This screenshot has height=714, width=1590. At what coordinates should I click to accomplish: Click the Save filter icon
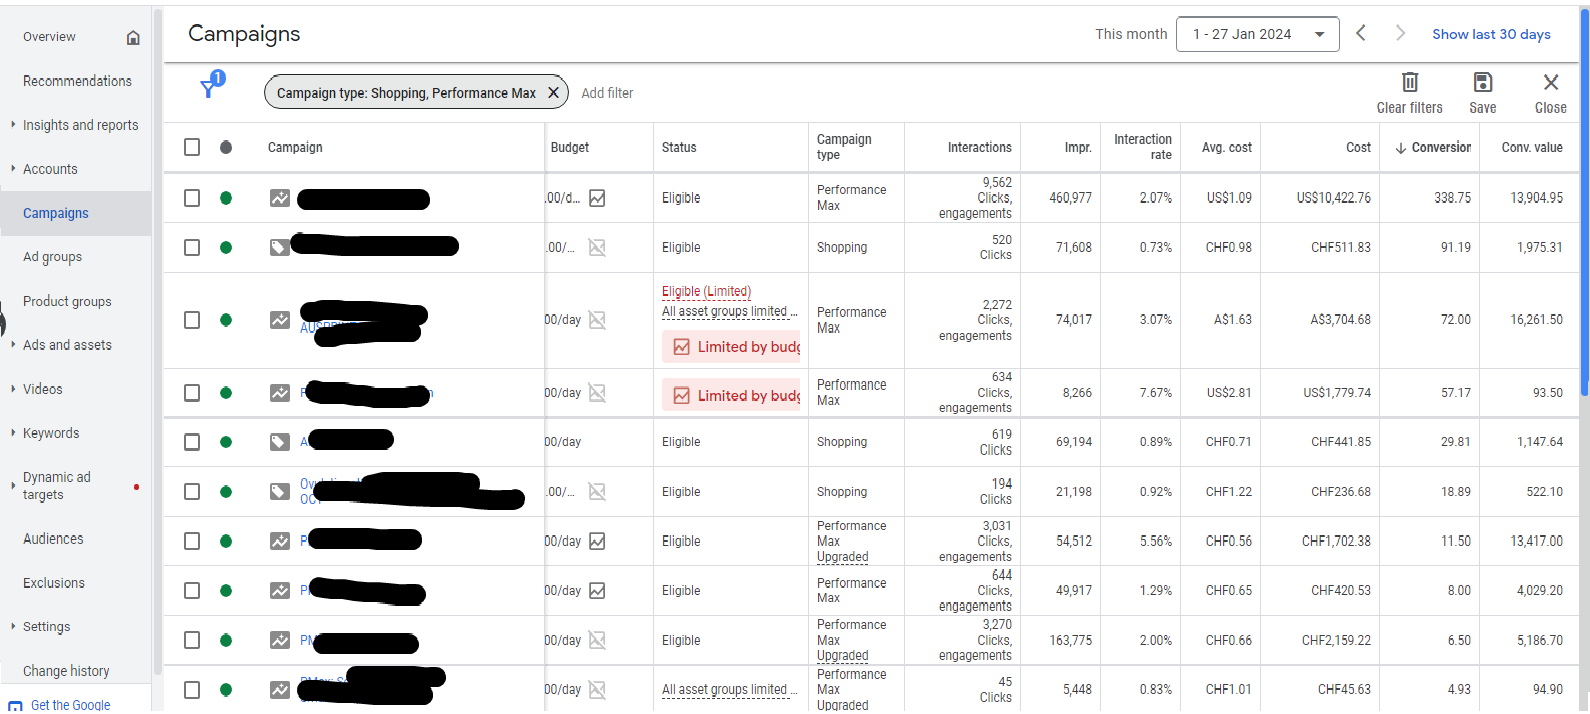click(1482, 82)
